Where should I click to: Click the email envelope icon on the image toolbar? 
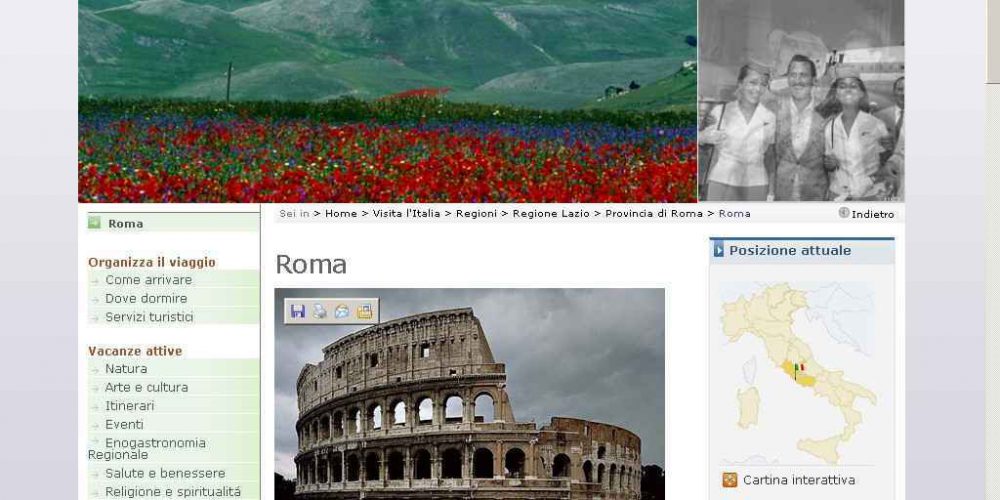[x=342, y=311]
